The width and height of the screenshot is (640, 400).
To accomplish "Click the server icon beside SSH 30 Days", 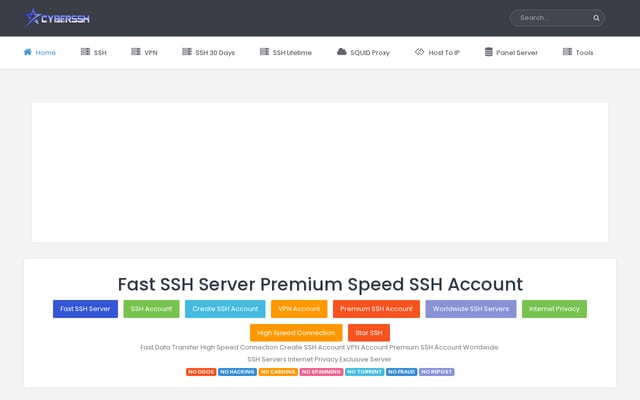I will point(187,52).
